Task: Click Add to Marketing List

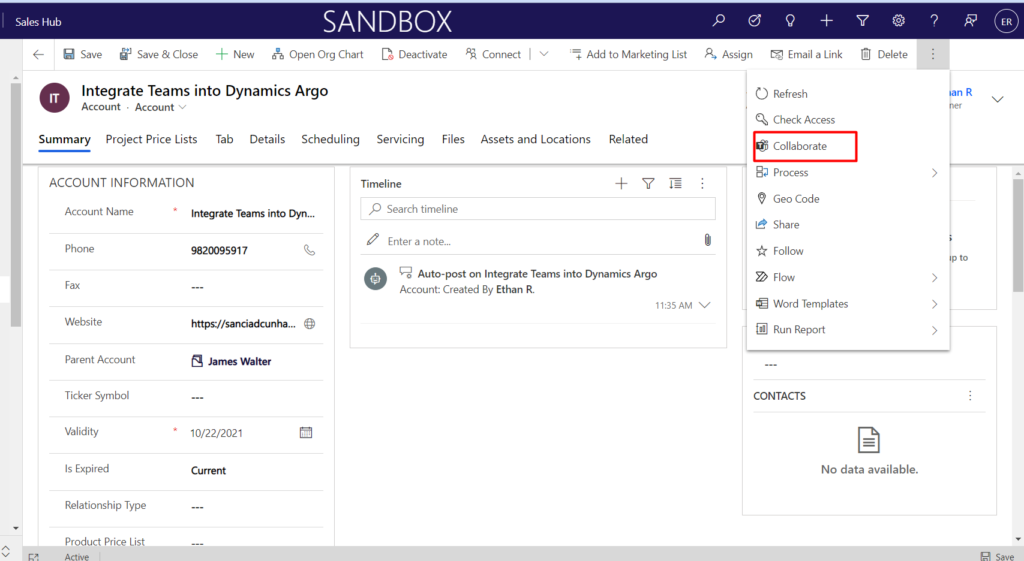Action: [628, 54]
